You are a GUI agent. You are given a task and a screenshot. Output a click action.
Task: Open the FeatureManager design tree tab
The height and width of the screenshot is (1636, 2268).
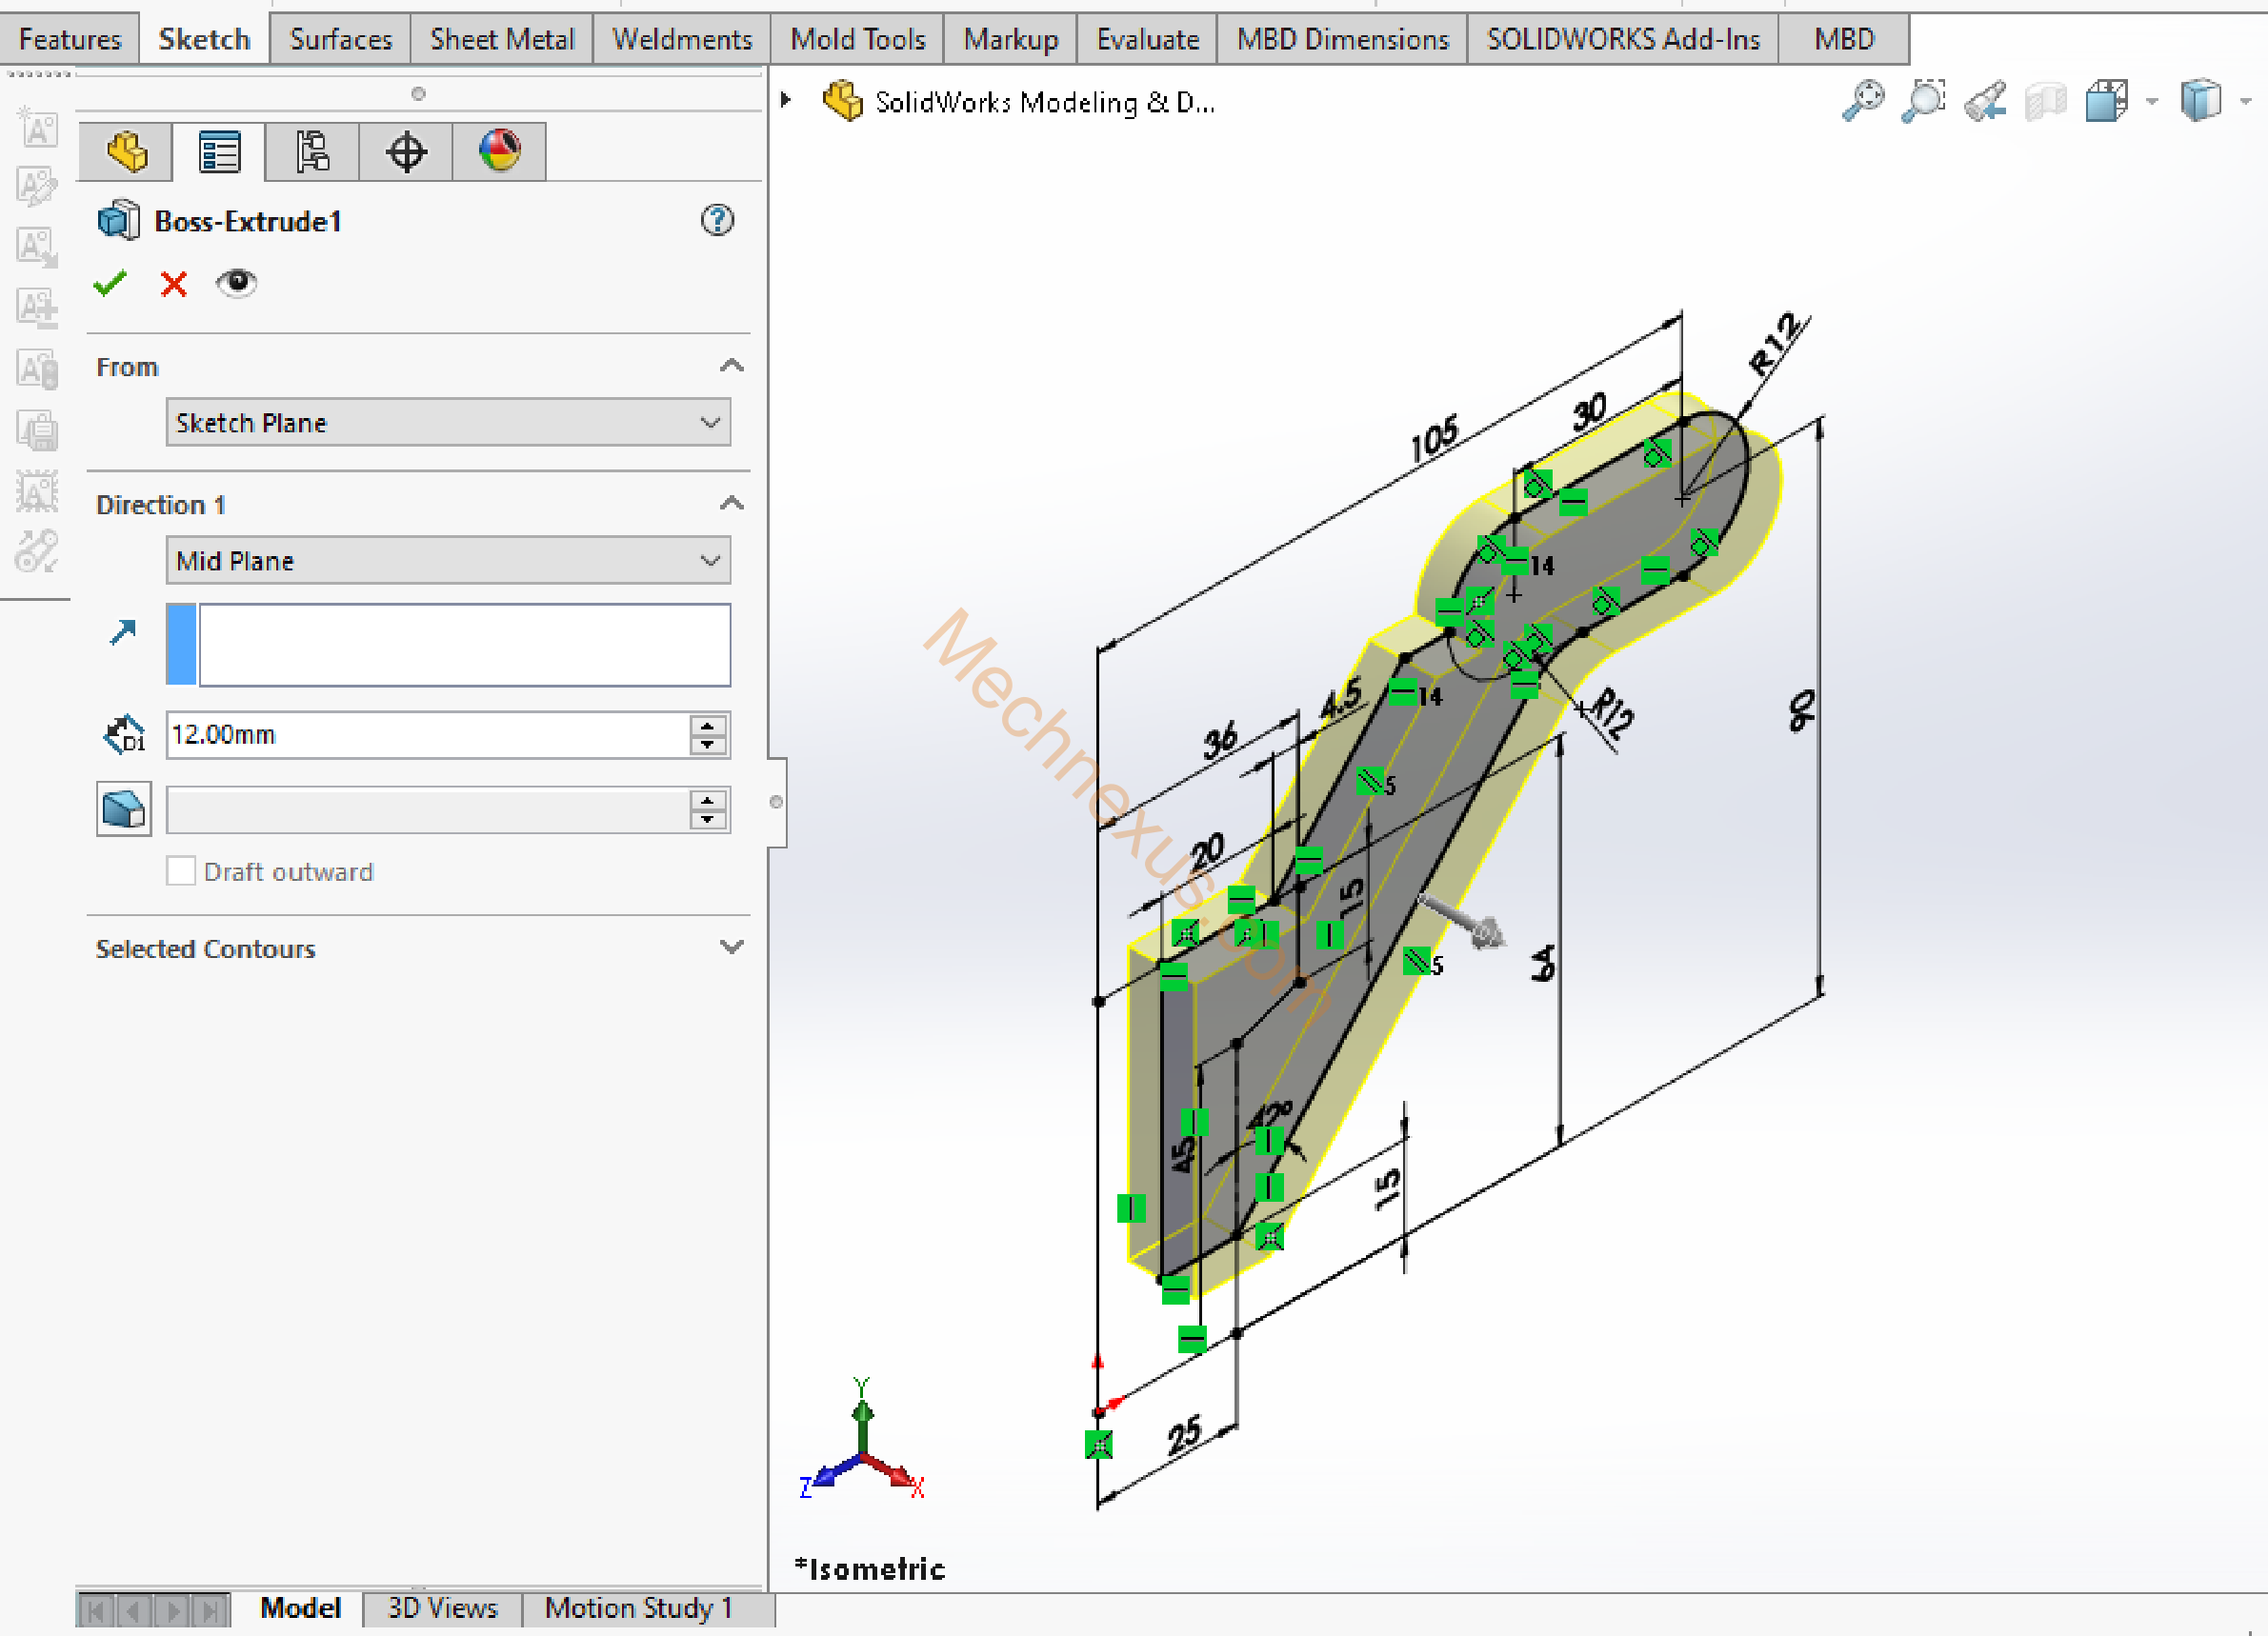[x=126, y=152]
